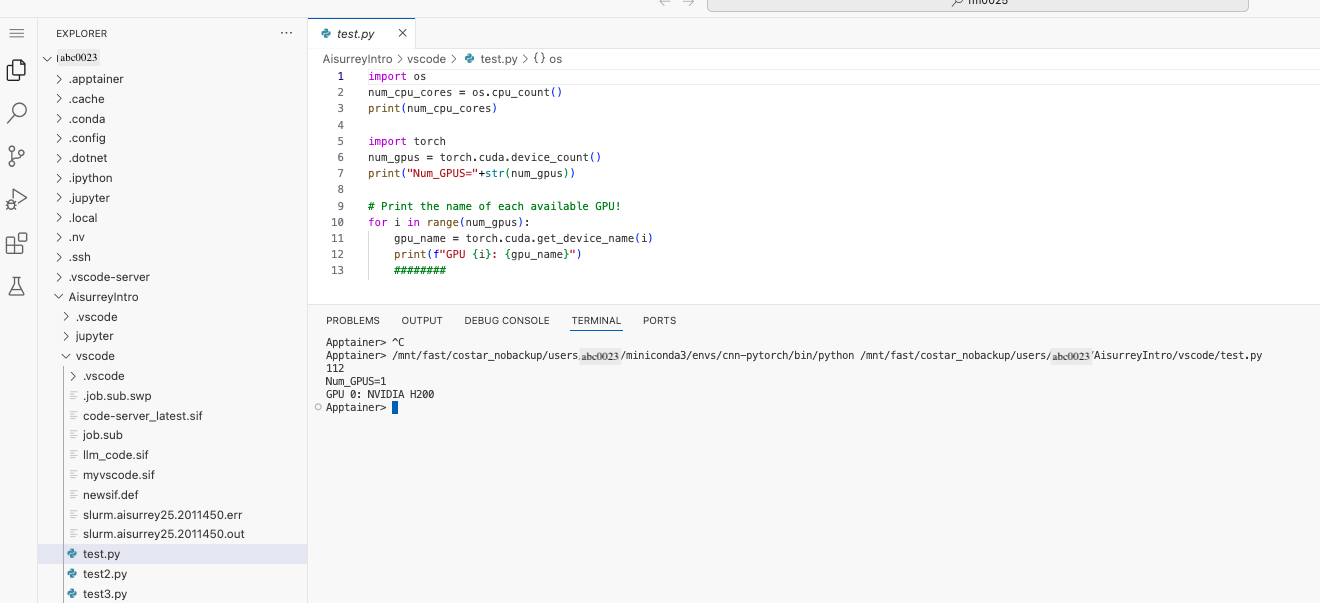The height and width of the screenshot is (603, 1320).
Task: Open the Search view icon
Action: coord(16,112)
